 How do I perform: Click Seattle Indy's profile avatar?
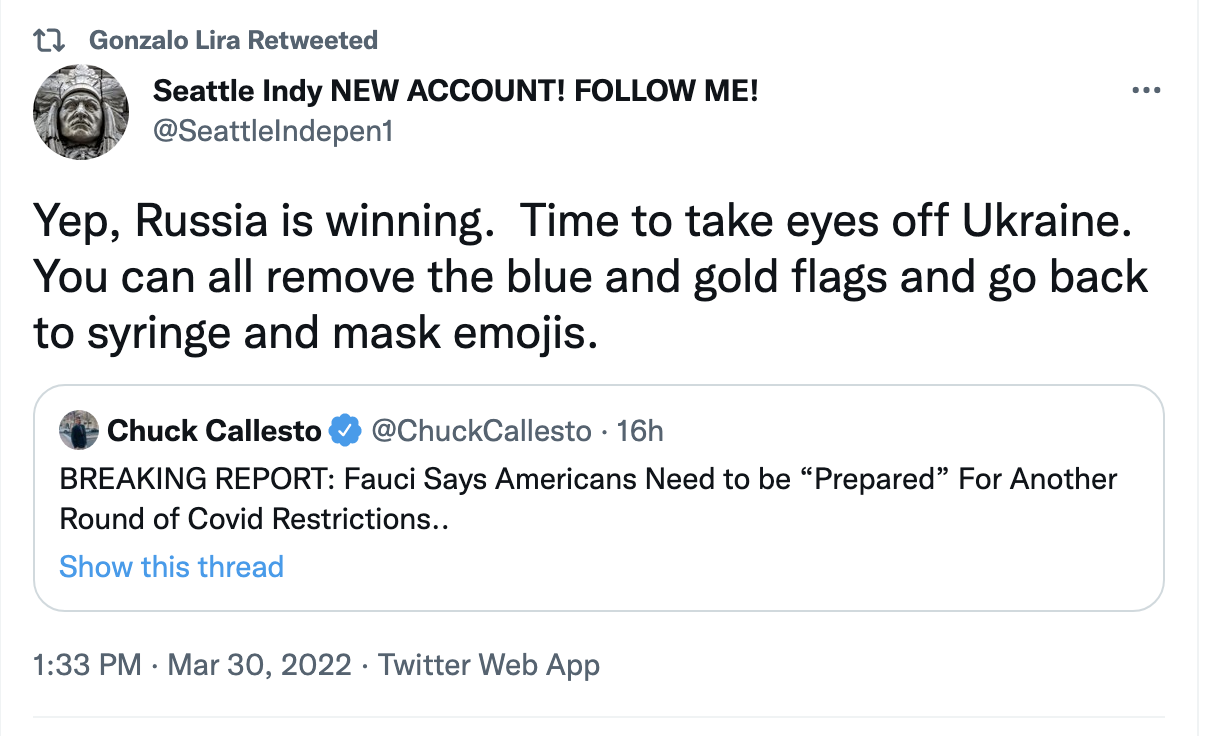(81, 112)
